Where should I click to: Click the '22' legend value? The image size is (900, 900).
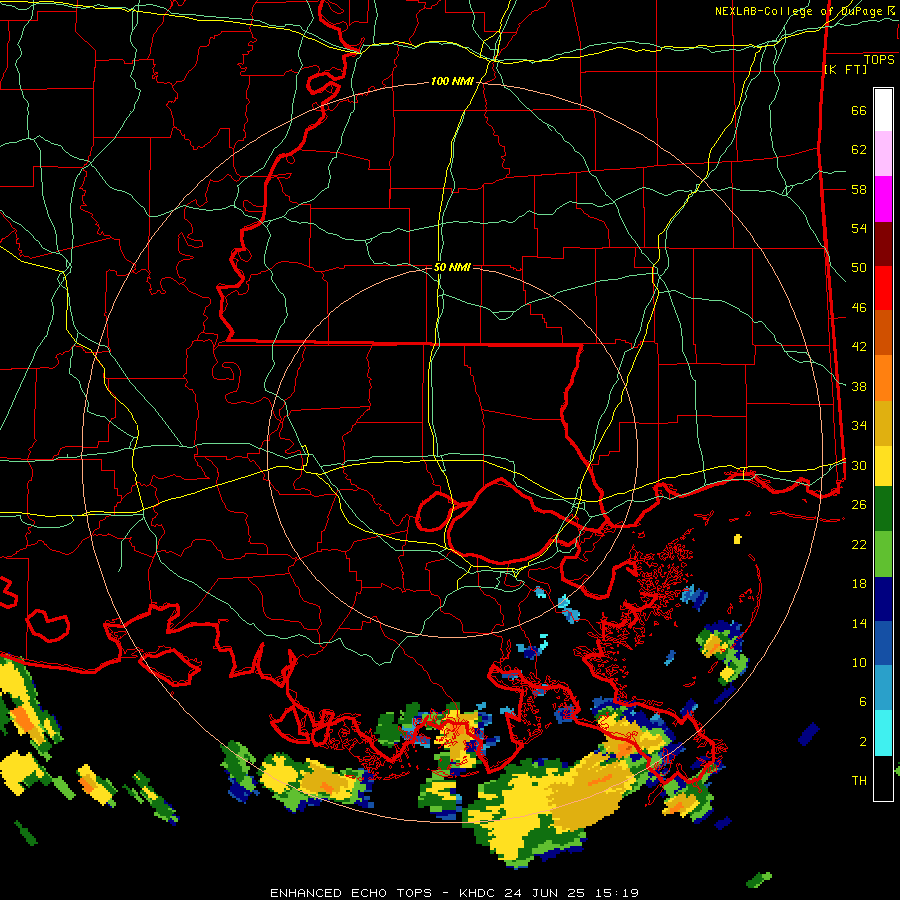(x=859, y=544)
